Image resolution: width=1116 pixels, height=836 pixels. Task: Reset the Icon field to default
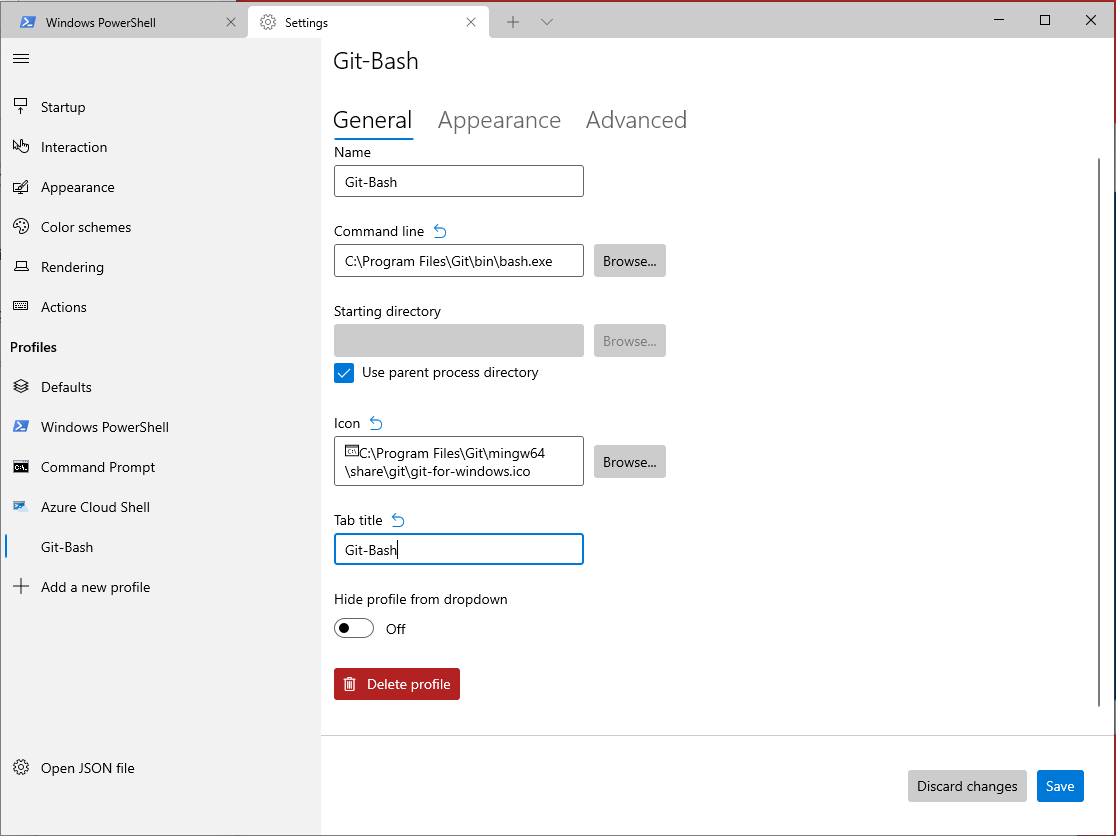[376, 423]
